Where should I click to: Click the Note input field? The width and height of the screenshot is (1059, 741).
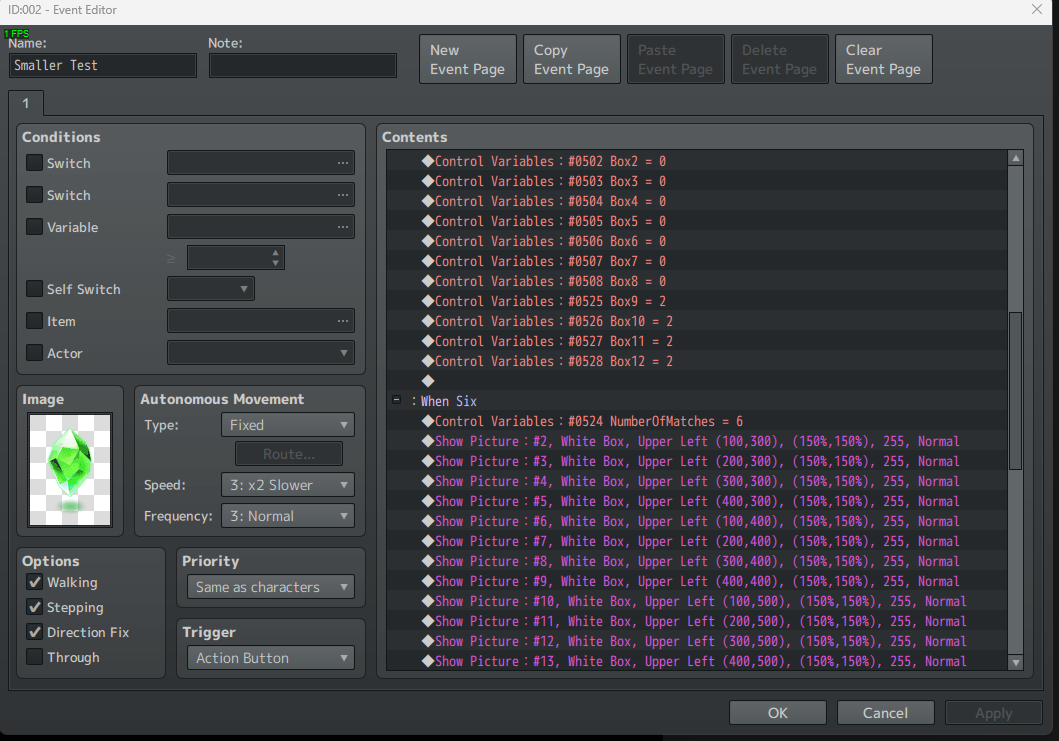click(303, 66)
